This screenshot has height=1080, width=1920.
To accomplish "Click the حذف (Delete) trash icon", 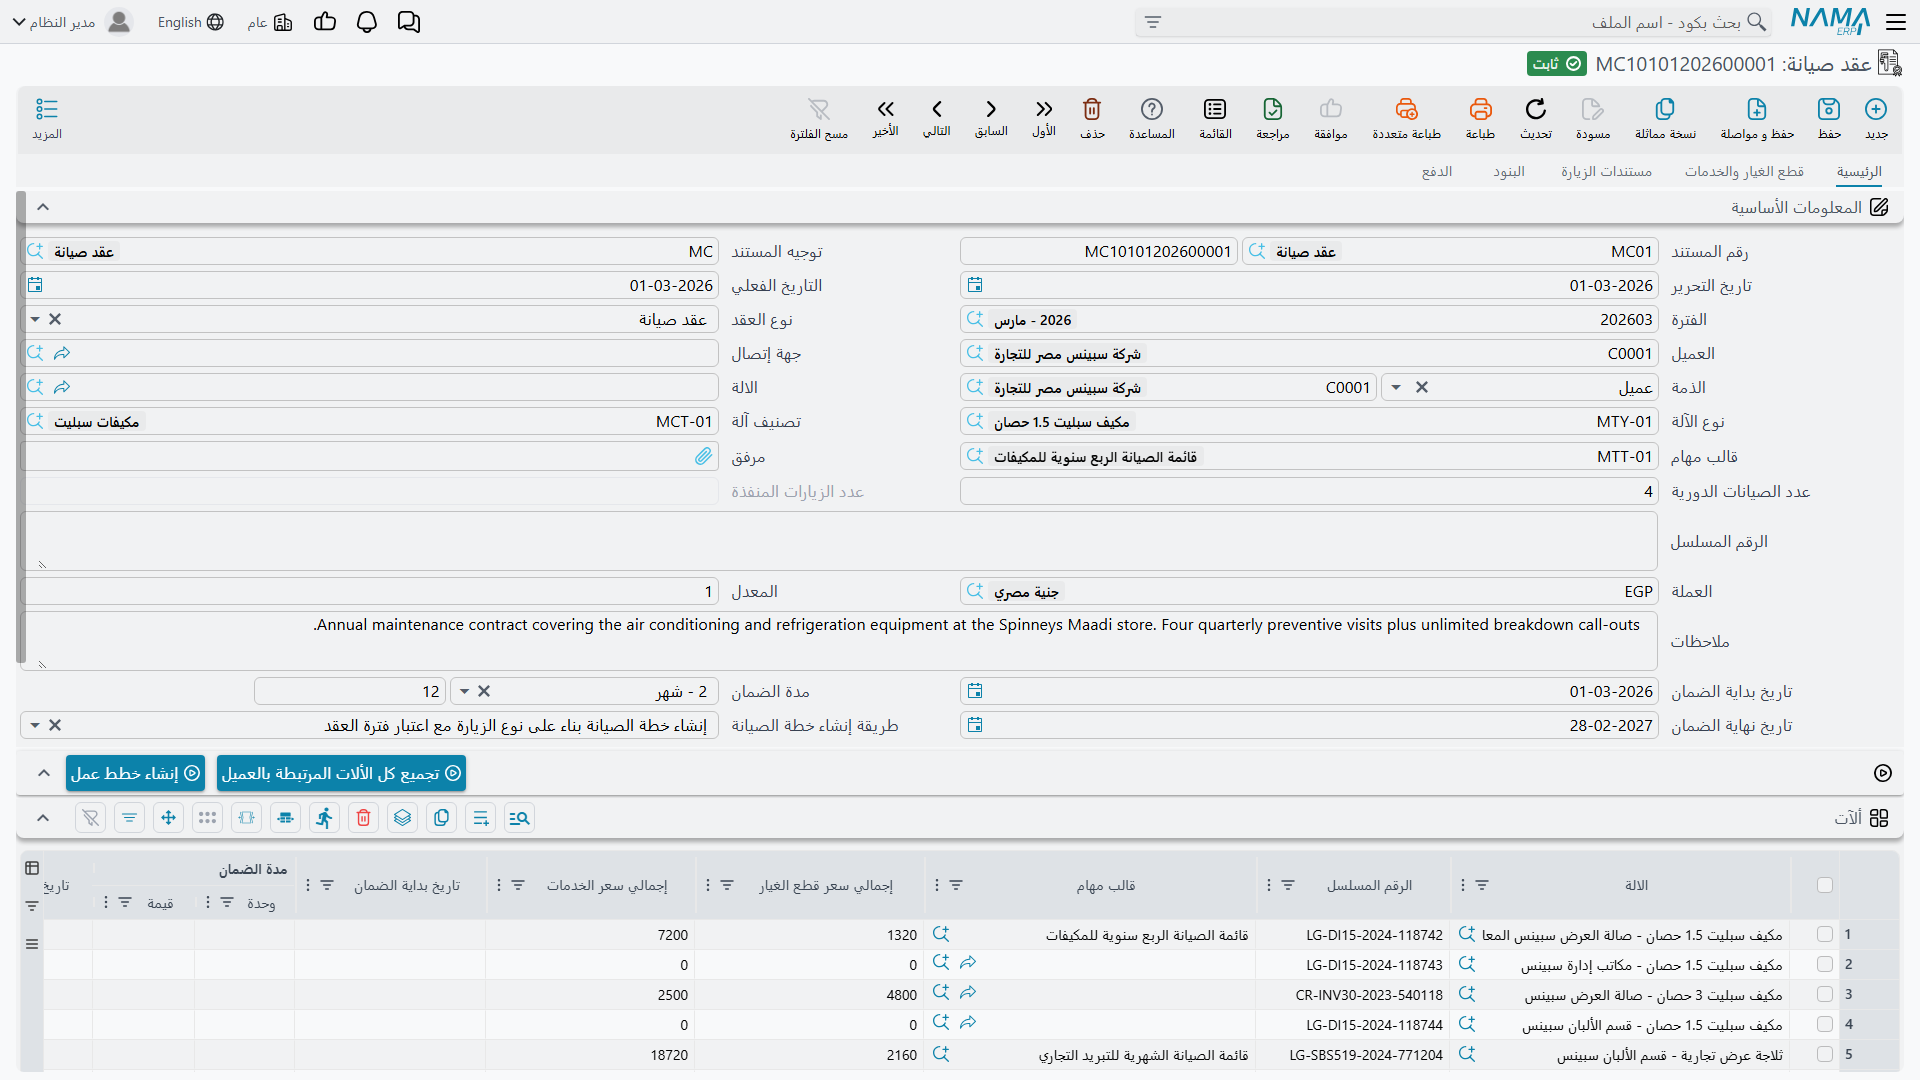I will point(1092,109).
